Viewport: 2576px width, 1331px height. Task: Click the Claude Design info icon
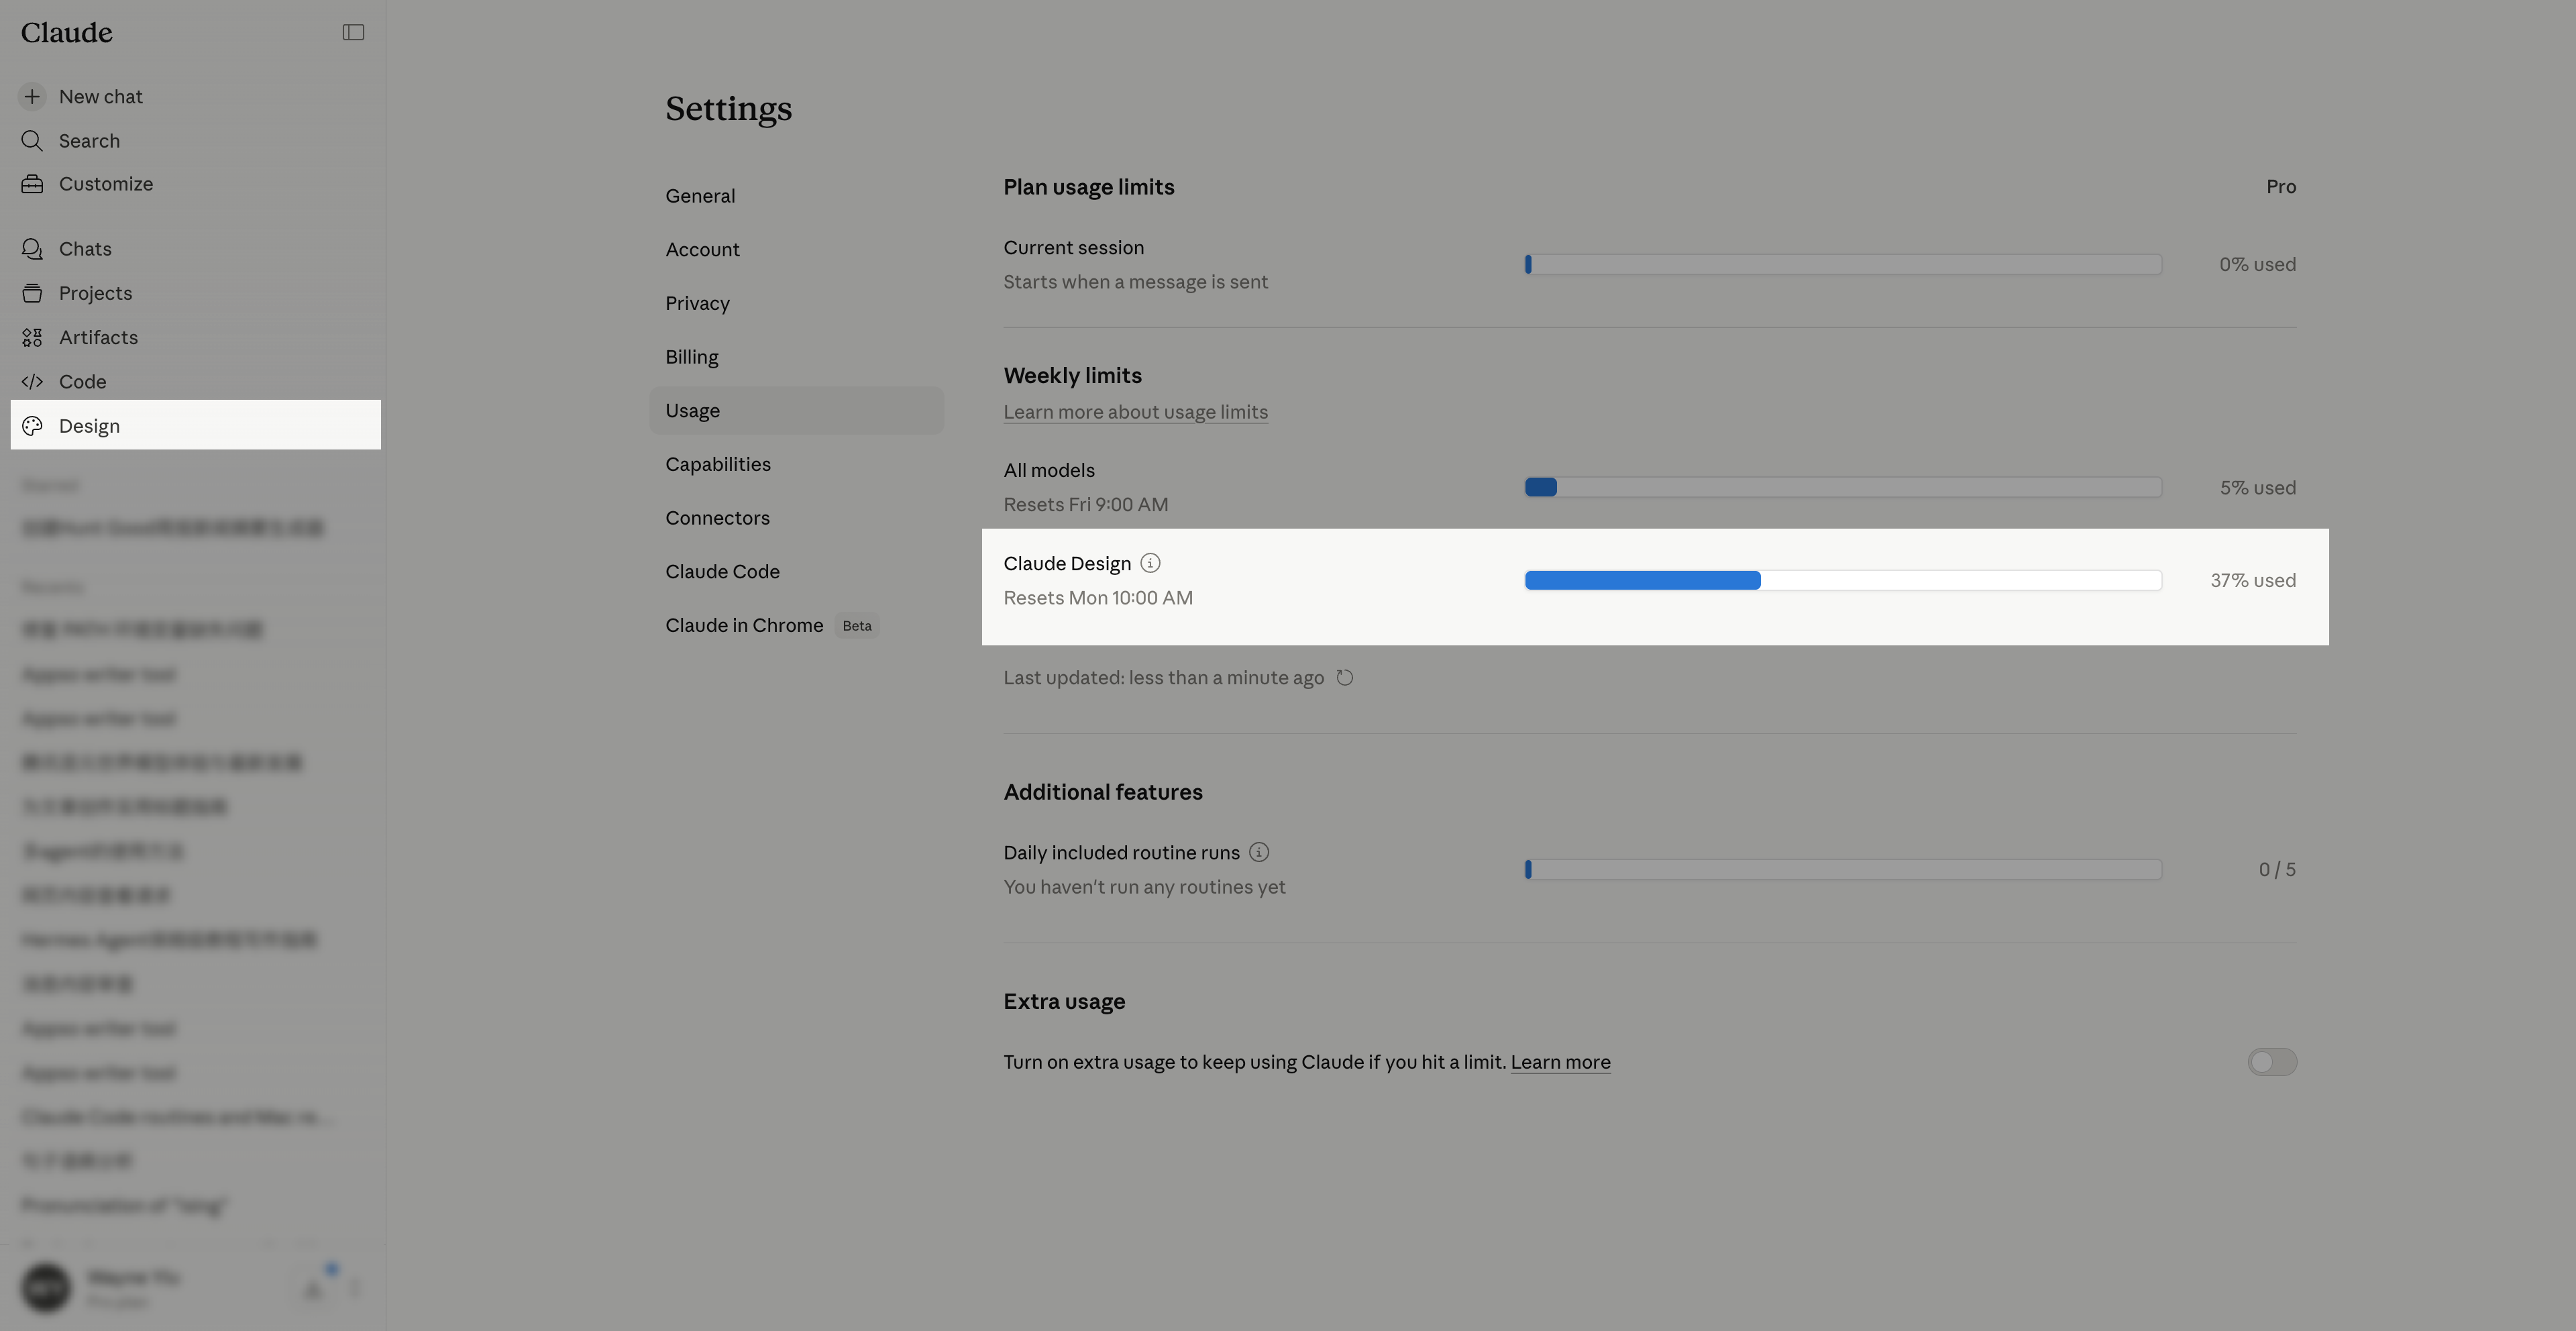click(x=1150, y=563)
